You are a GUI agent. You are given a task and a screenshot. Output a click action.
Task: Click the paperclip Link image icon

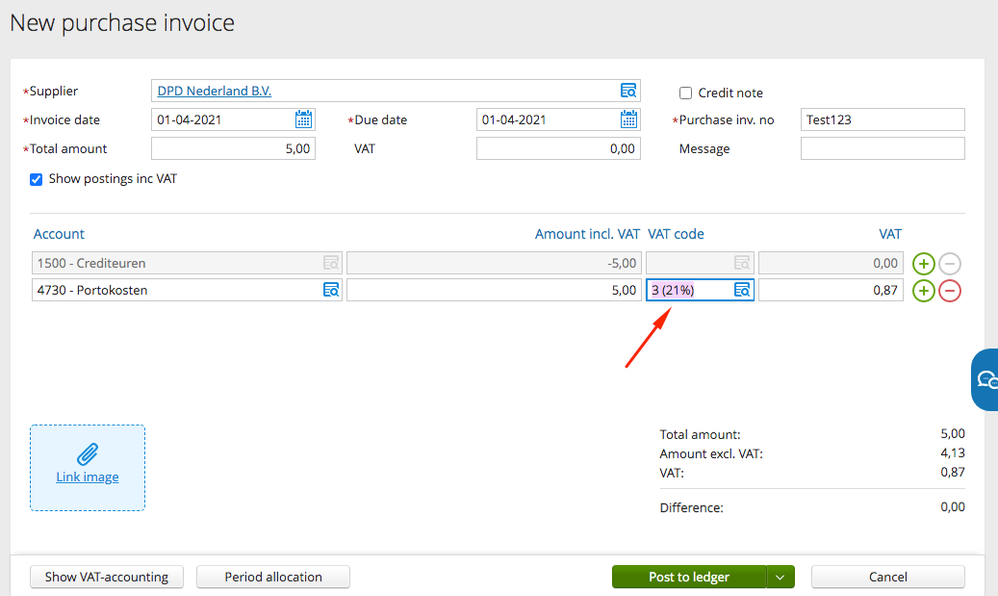[x=87, y=454]
